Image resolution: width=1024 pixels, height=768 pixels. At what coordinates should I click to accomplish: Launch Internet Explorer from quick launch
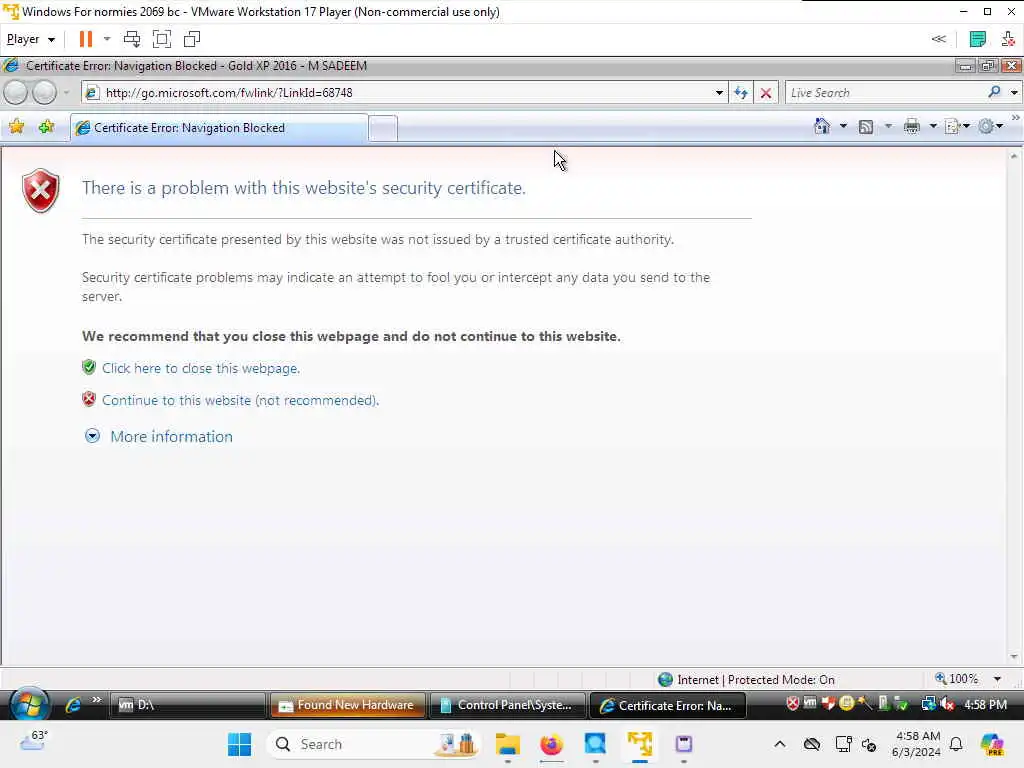[72, 705]
